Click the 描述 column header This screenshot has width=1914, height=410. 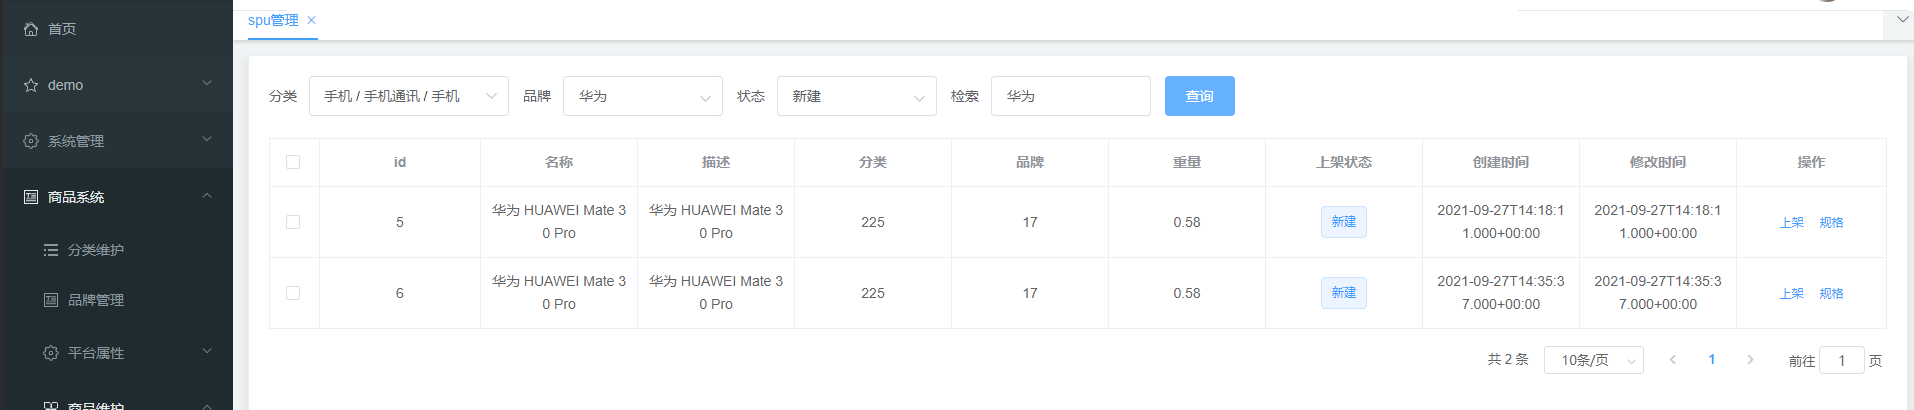tap(716, 162)
